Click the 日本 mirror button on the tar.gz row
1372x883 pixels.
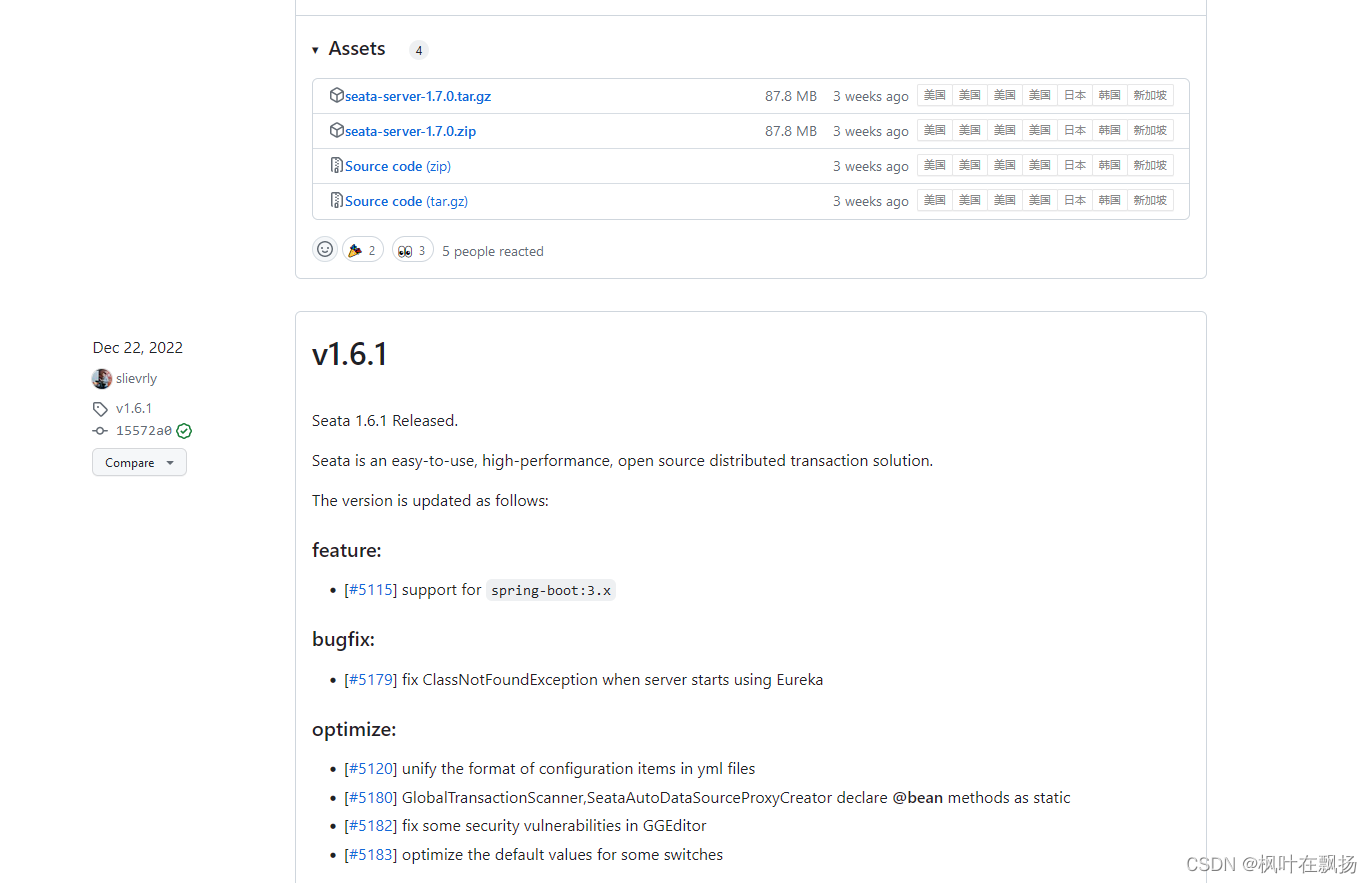[1074, 95]
